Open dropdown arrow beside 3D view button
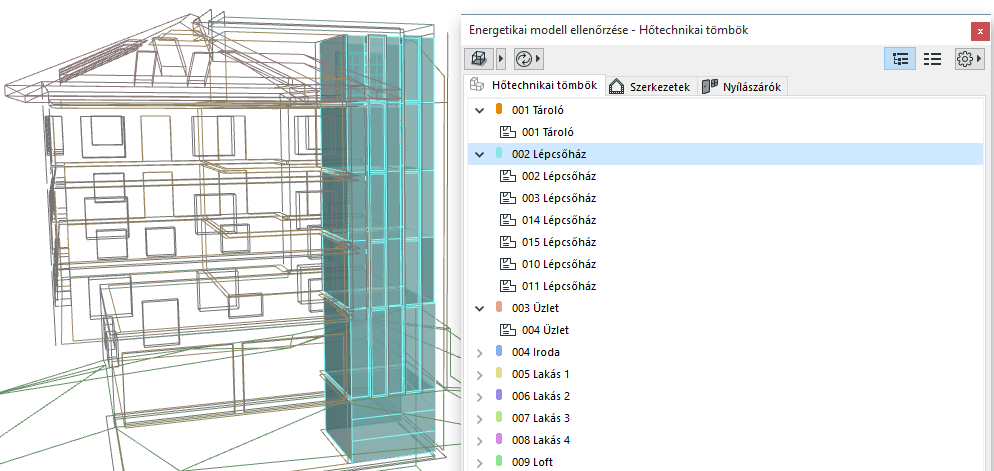Viewport: 994px width, 471px height. [x=501, y=59]
